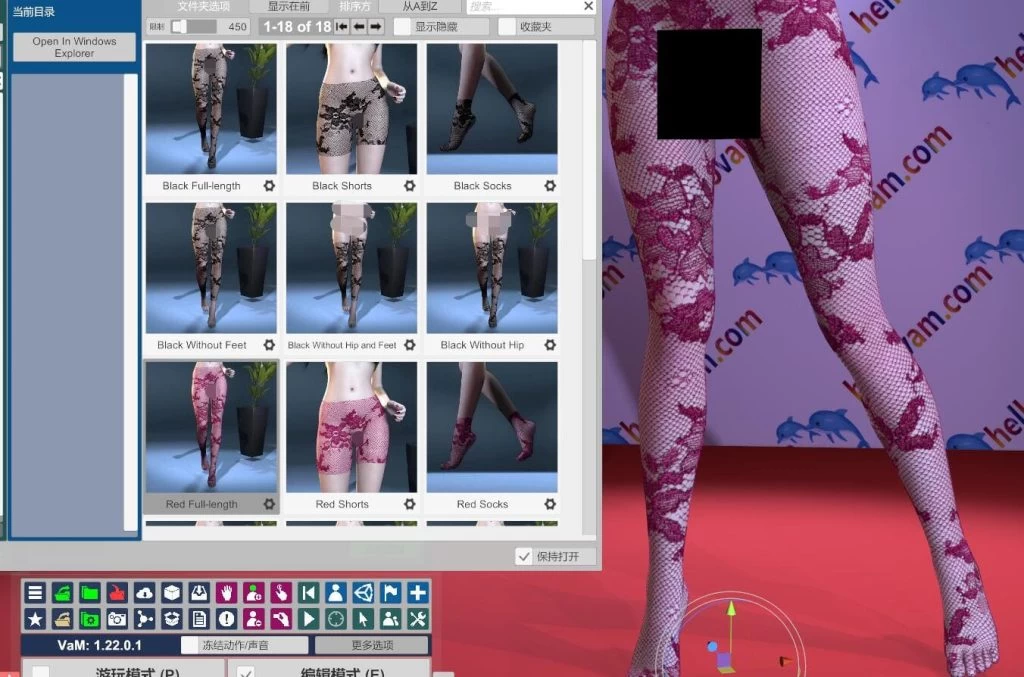Click the cloud download icon
Screen dimensions: 1024x677
pos(144,593)
